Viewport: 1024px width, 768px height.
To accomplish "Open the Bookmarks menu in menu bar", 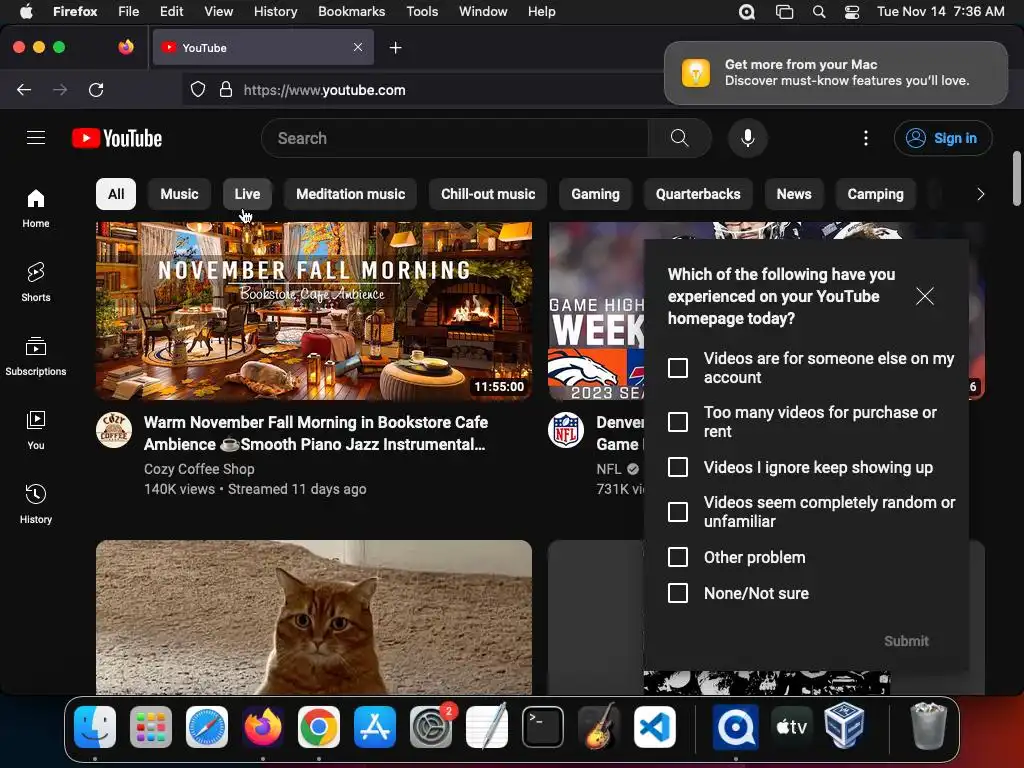I will click(x=351, y=12).
